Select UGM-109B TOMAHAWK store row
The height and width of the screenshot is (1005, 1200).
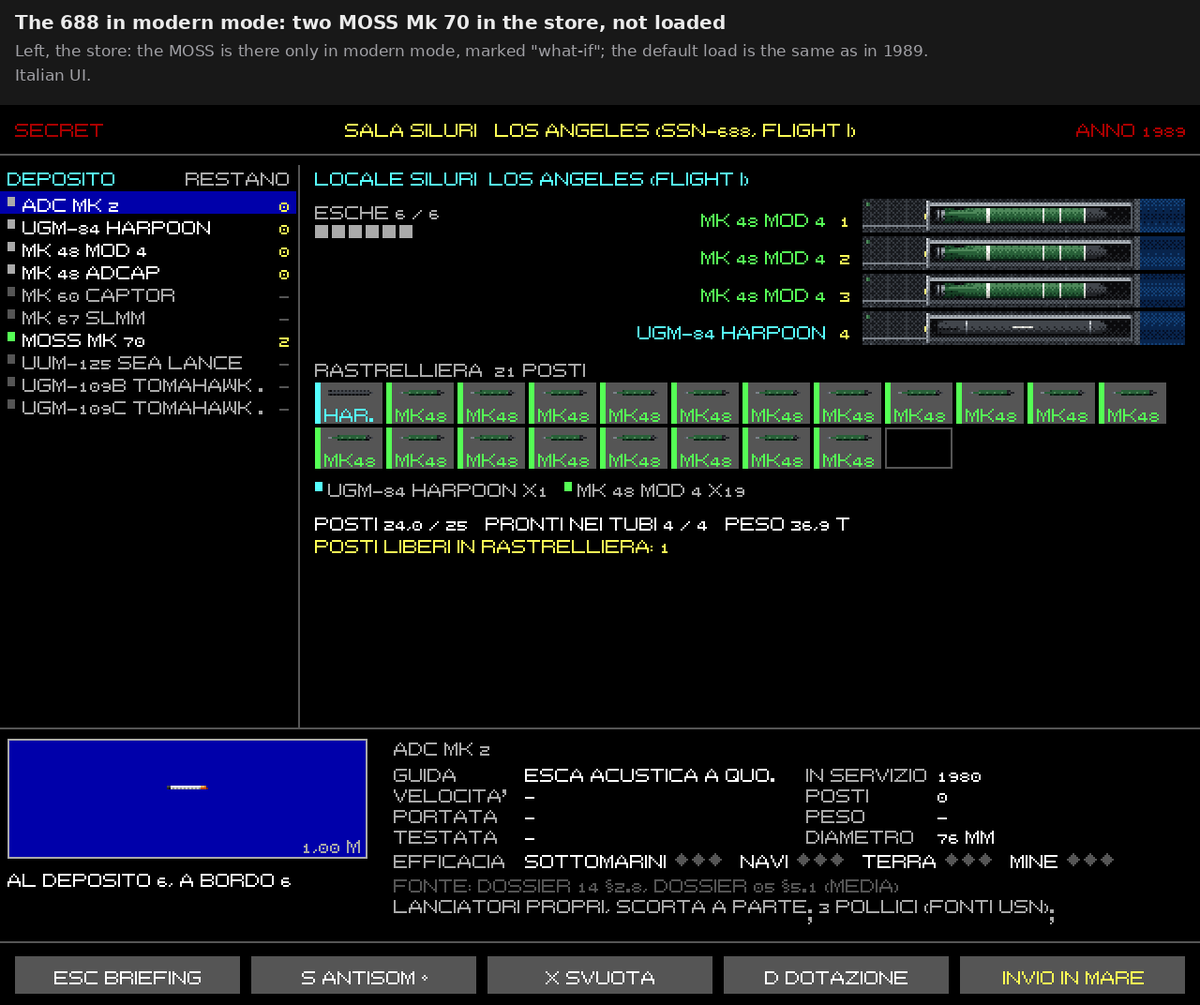coord(148,385)
